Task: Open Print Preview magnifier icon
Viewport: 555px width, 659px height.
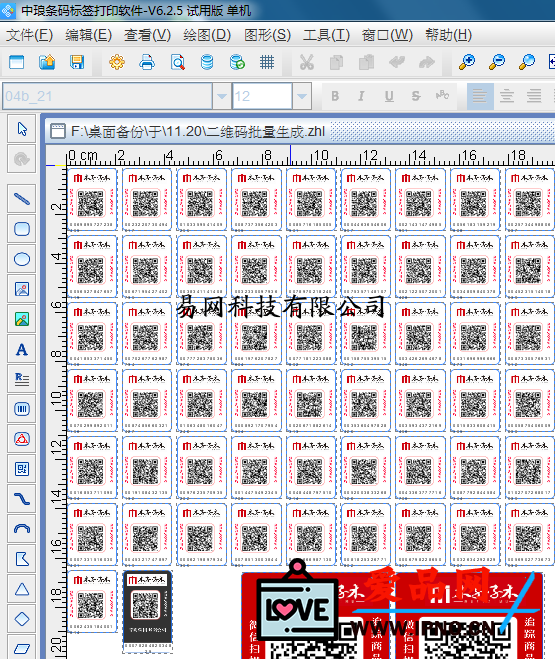Action: 177,62
